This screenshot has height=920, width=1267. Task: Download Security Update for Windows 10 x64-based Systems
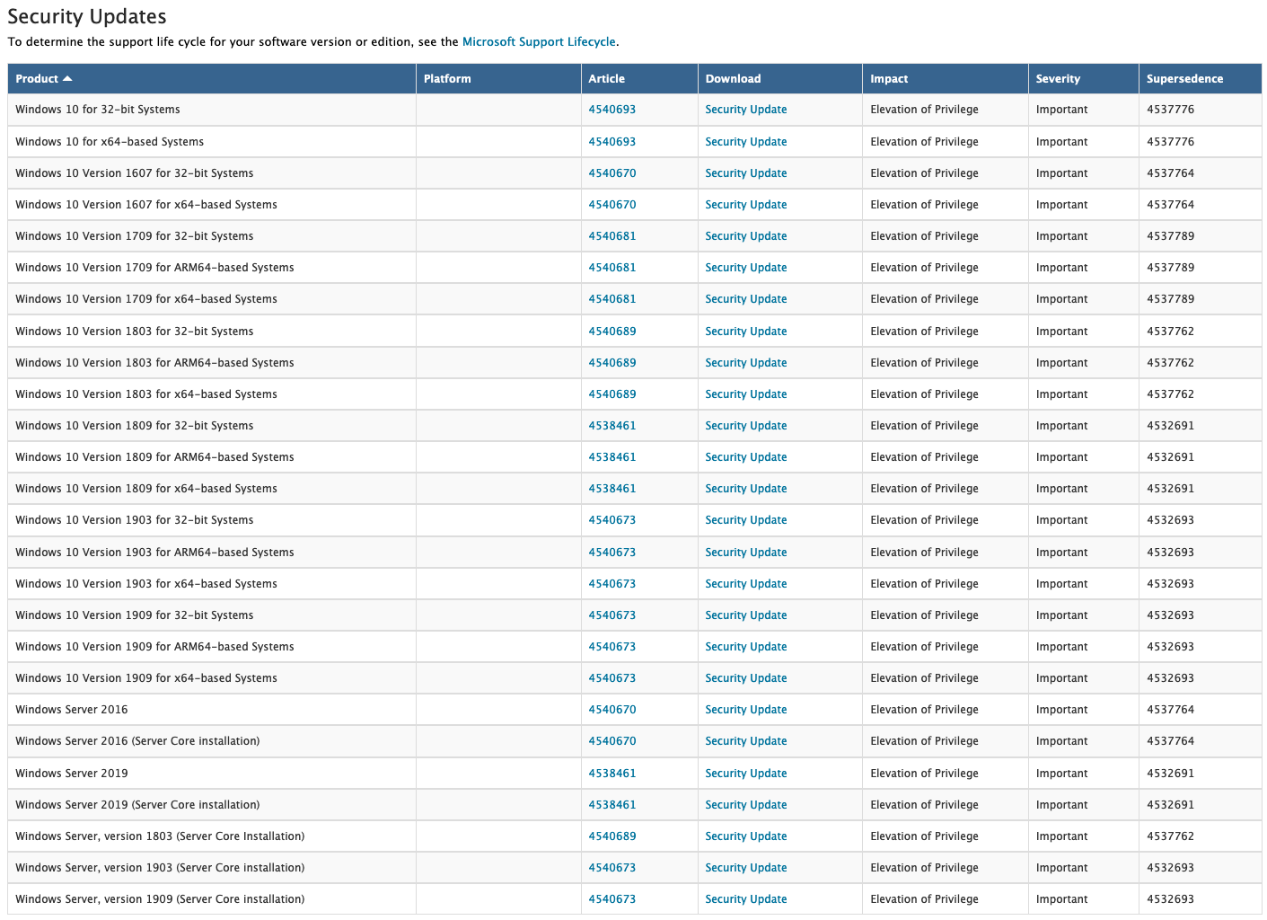pos(746,142)
